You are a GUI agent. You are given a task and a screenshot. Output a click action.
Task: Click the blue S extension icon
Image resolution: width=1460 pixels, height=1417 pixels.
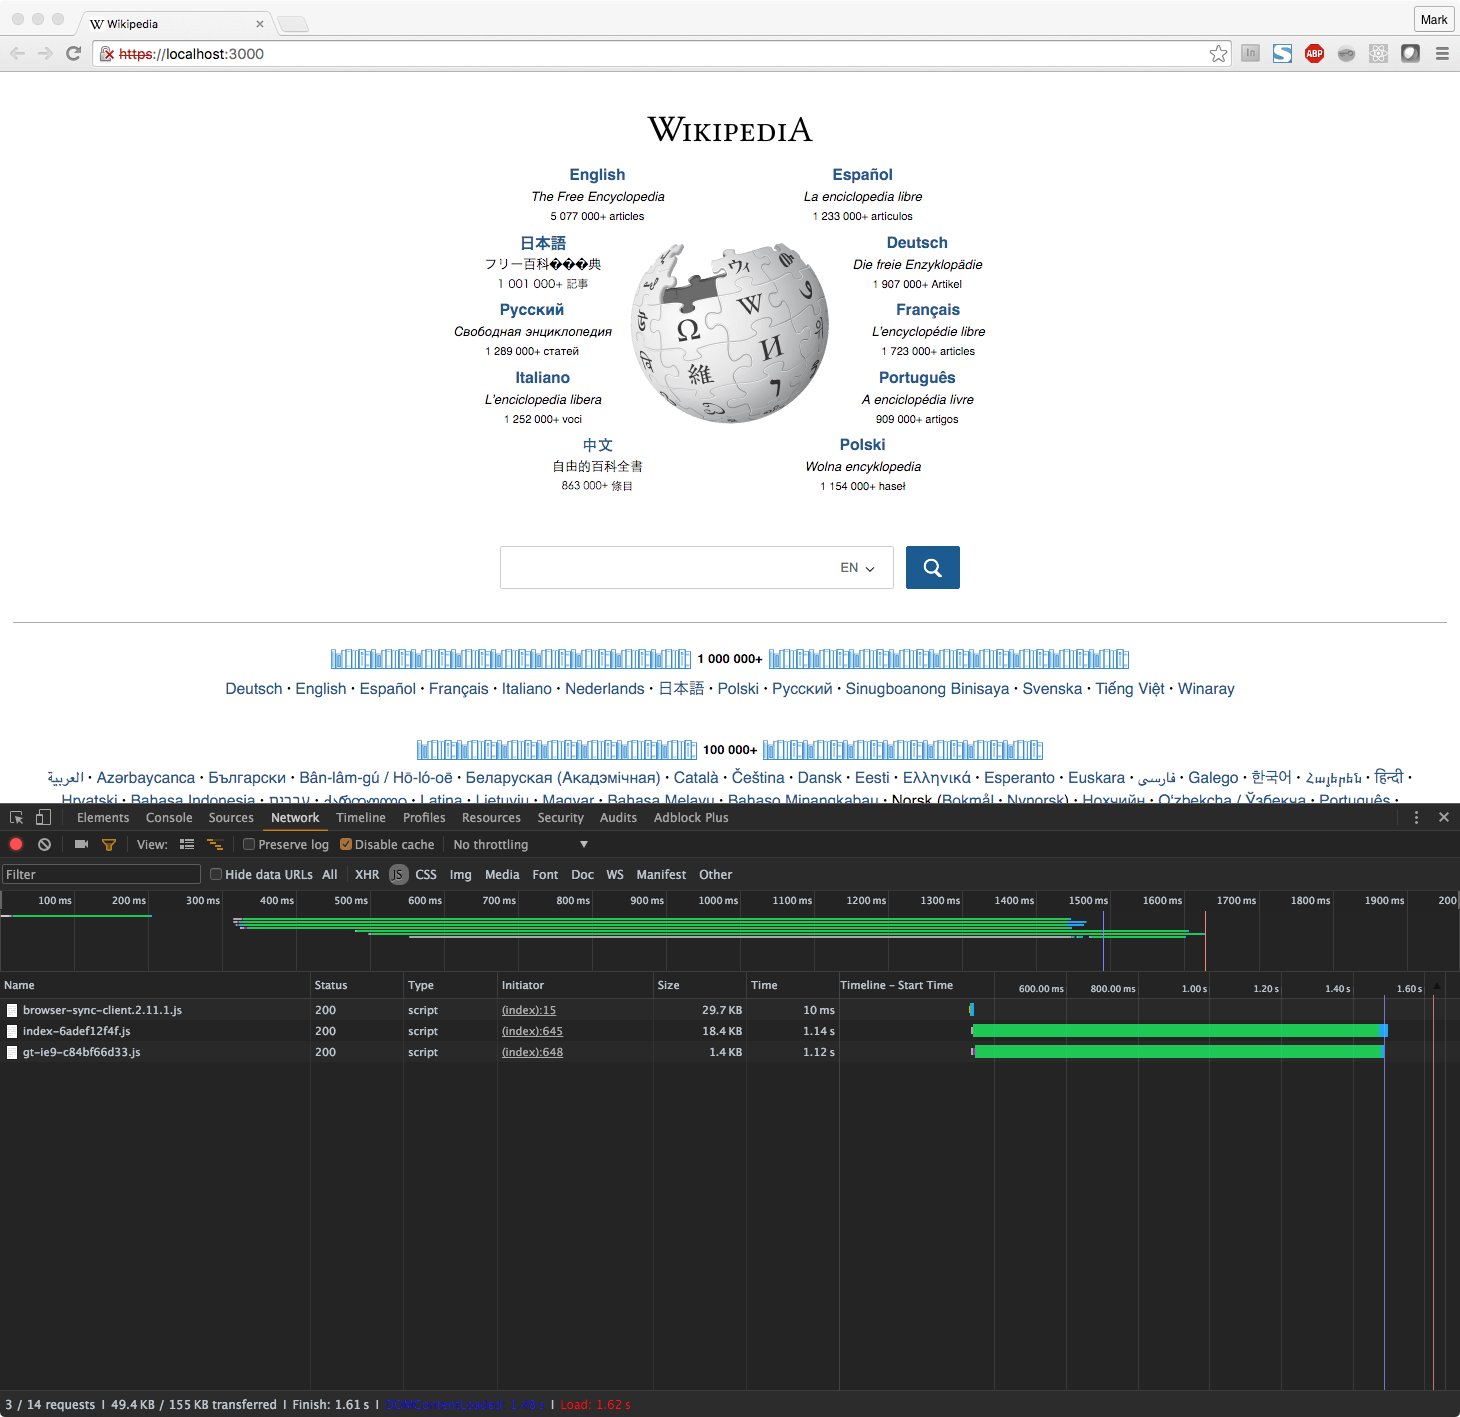click(1282, 54)
